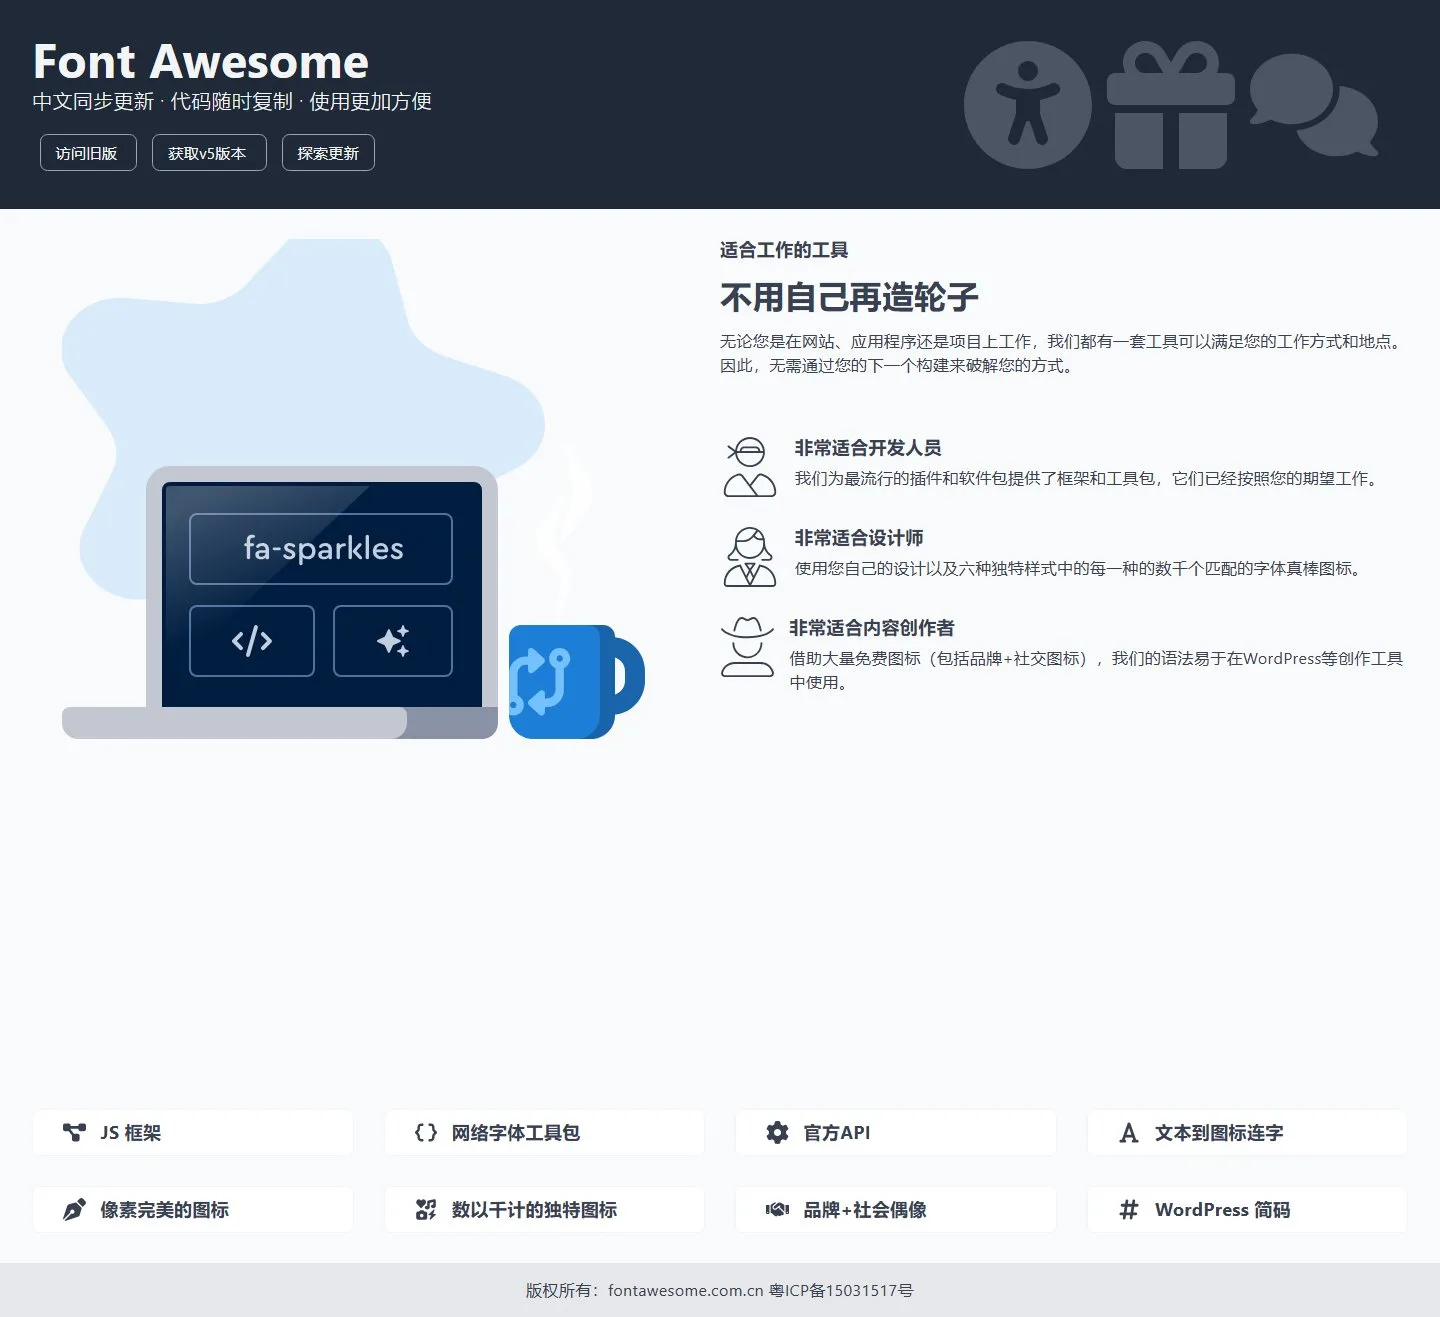Click the hashtag icon for WordPress 简码
1440x1317 pixels.
[x=1129, y=1210]
